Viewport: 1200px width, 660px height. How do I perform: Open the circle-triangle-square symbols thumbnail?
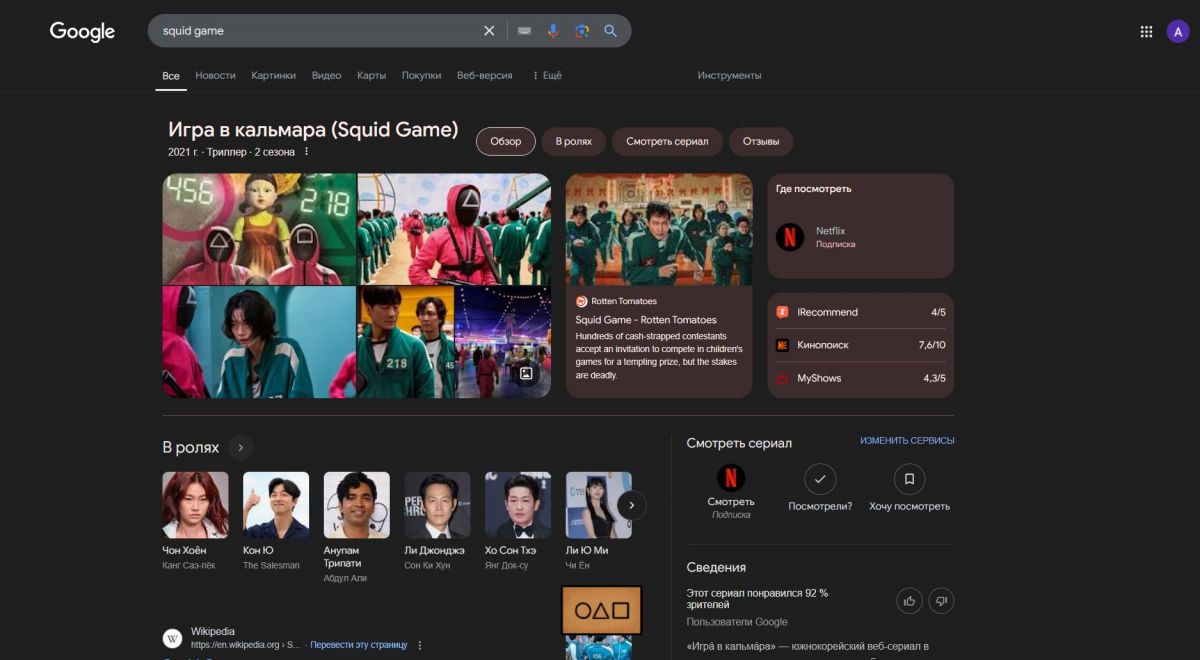[602, 609]
